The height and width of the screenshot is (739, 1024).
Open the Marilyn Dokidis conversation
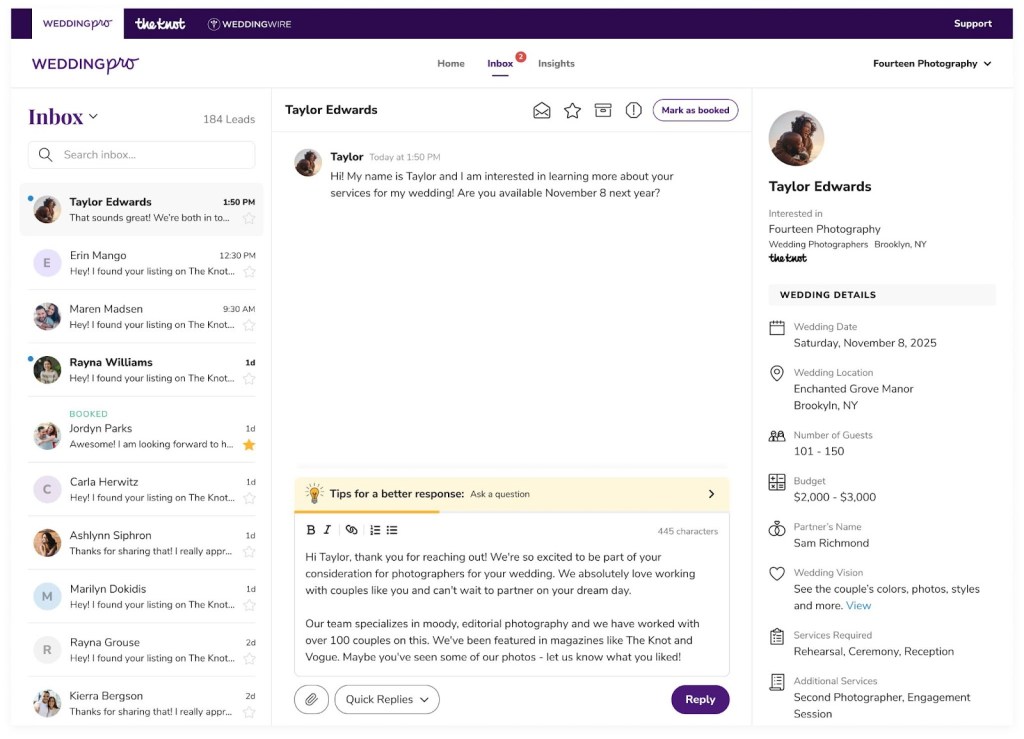(x=142, y=597)
